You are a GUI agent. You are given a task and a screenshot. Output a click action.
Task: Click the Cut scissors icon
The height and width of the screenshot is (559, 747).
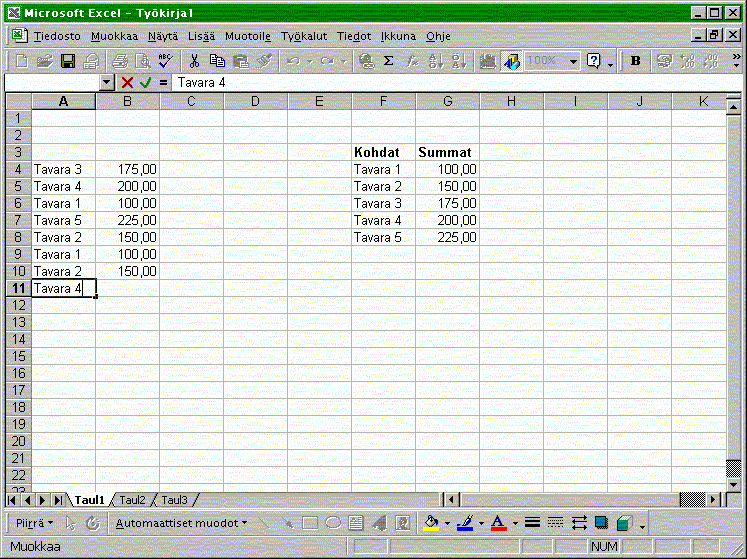pyautogui.click(x=195, y=61)
